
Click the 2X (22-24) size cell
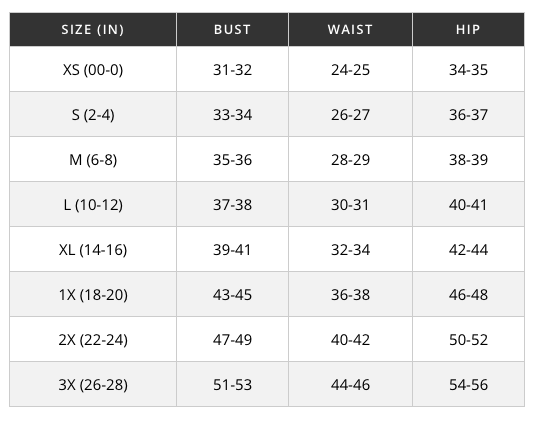93,339
